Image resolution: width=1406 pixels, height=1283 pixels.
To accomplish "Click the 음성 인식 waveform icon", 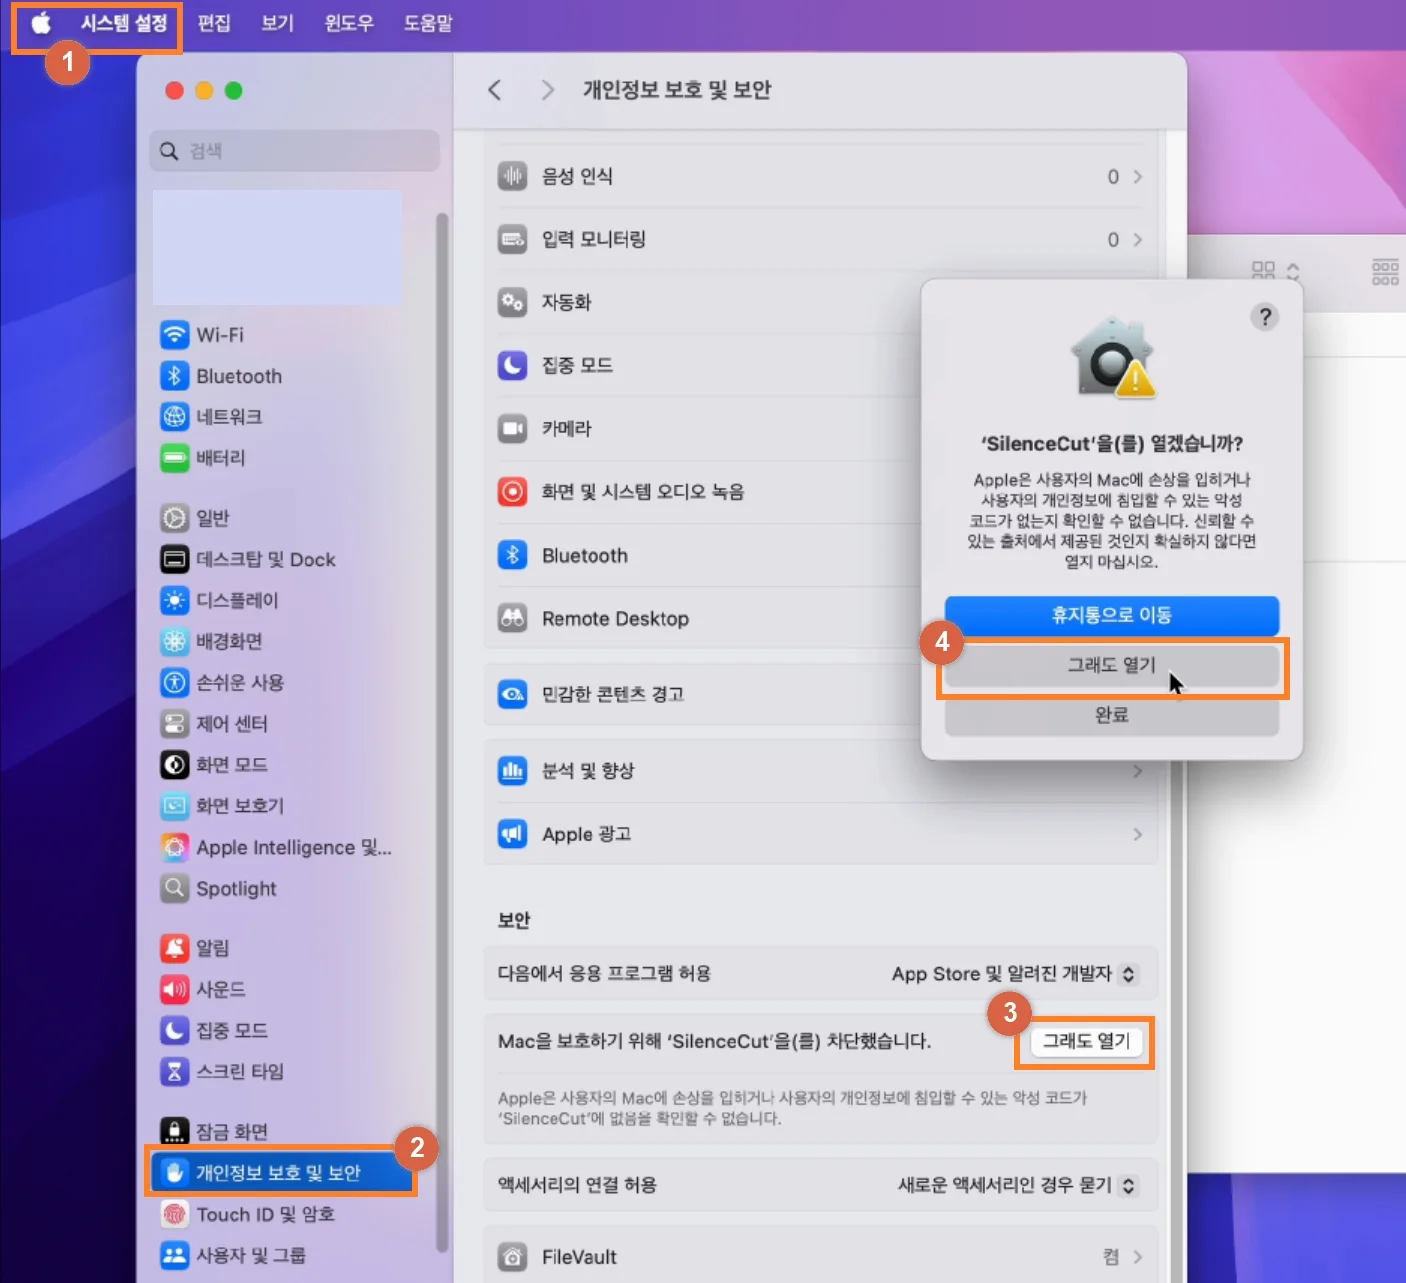I will pyautogui.click(x=513, y=176).
